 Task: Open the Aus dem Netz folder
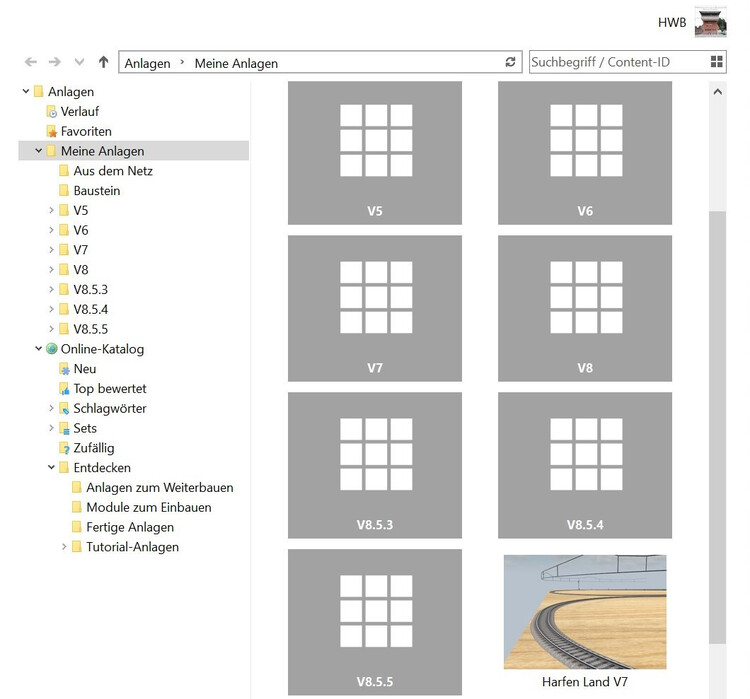click(x=113, y=171)
